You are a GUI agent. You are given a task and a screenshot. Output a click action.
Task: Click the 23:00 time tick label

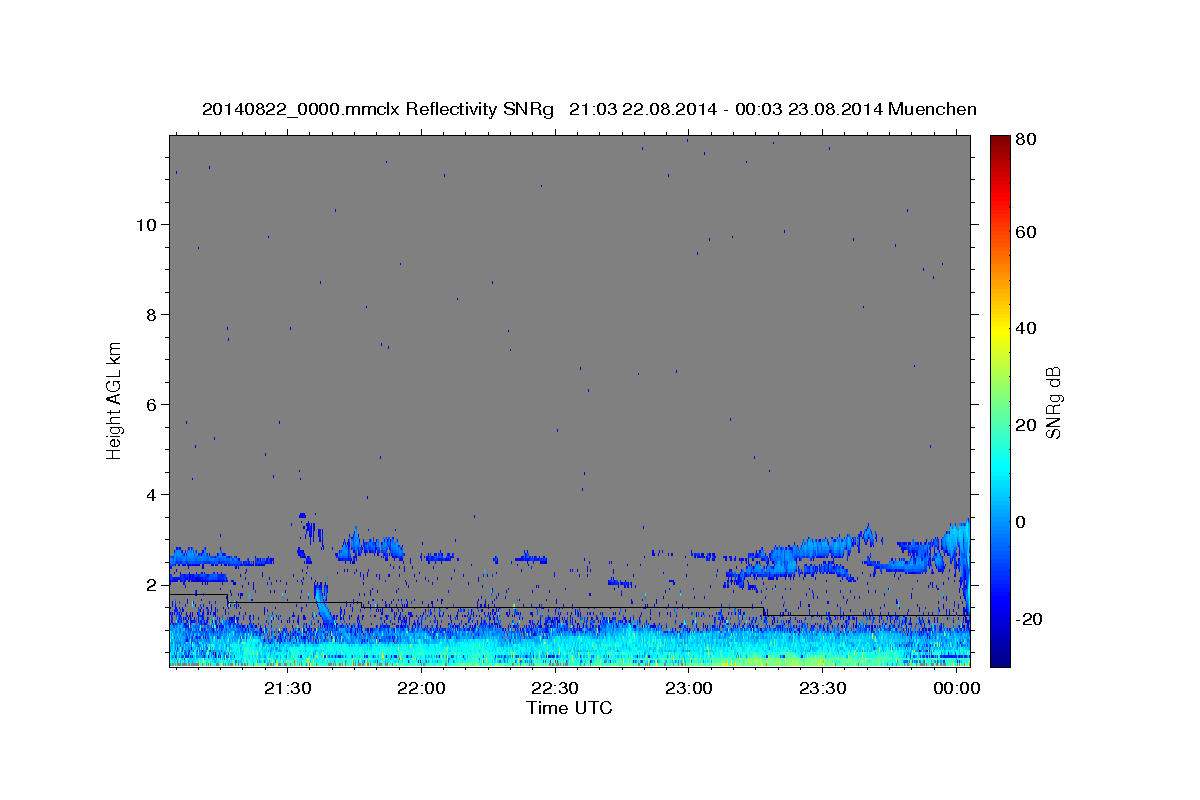689,689
